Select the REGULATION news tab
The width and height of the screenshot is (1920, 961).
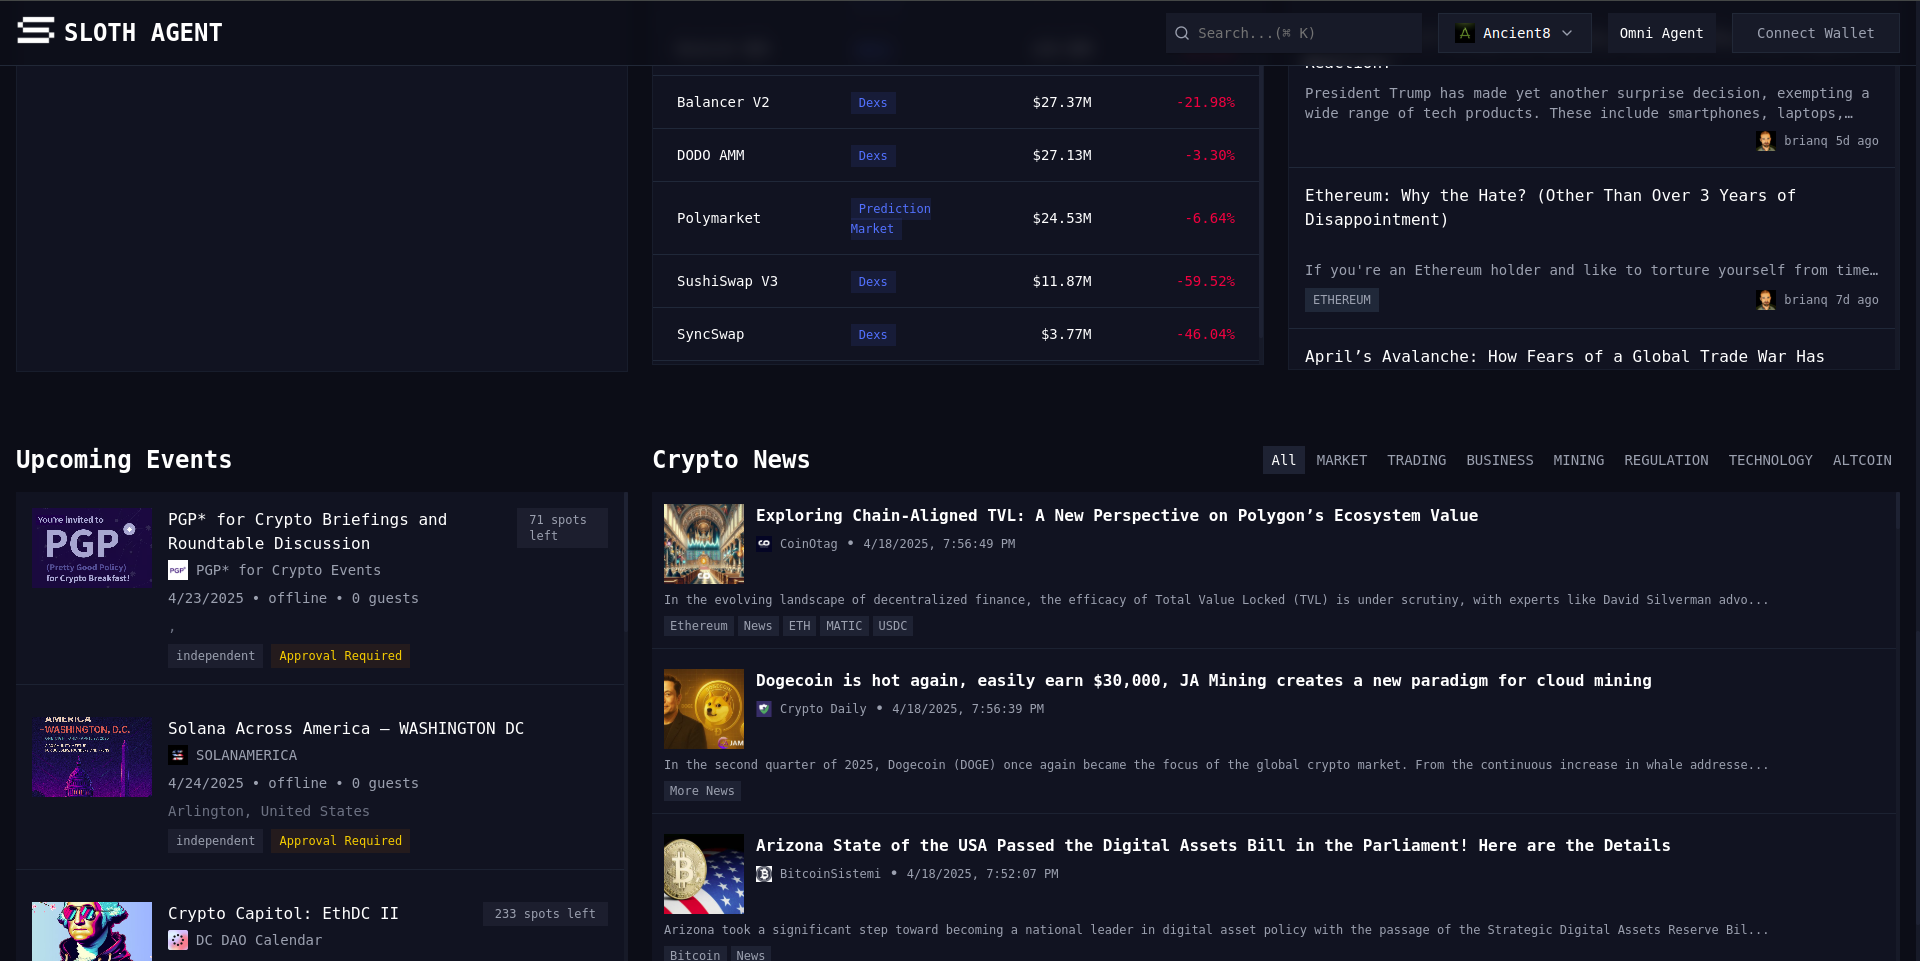[1666, 460]
